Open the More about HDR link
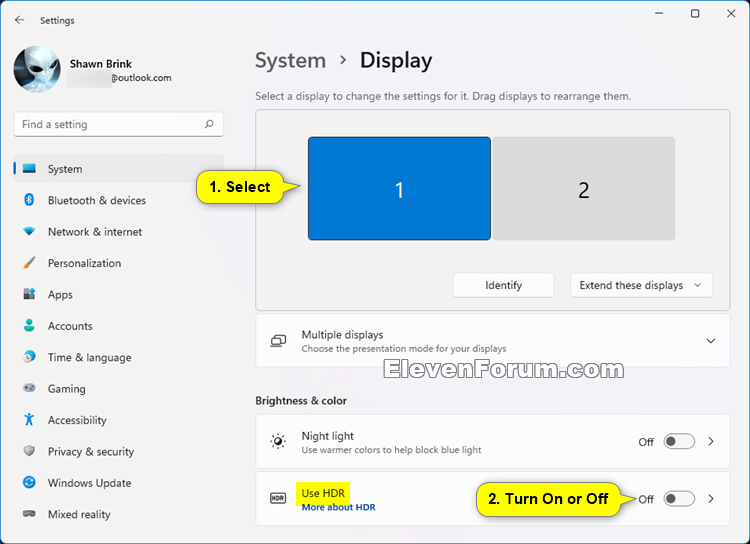Screen dimensions: 750x544 click(x=338, y=507)
